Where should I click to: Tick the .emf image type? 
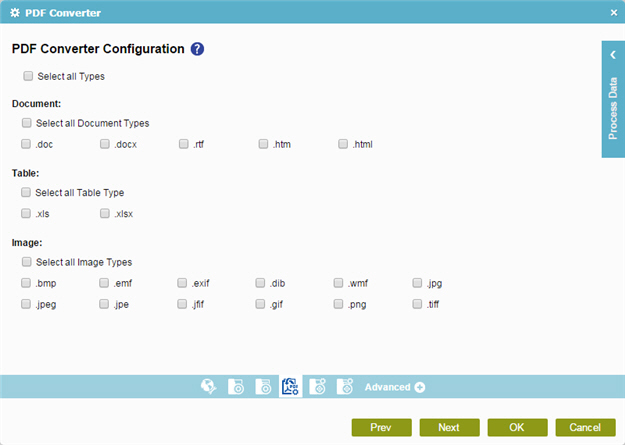click(104, 283)
